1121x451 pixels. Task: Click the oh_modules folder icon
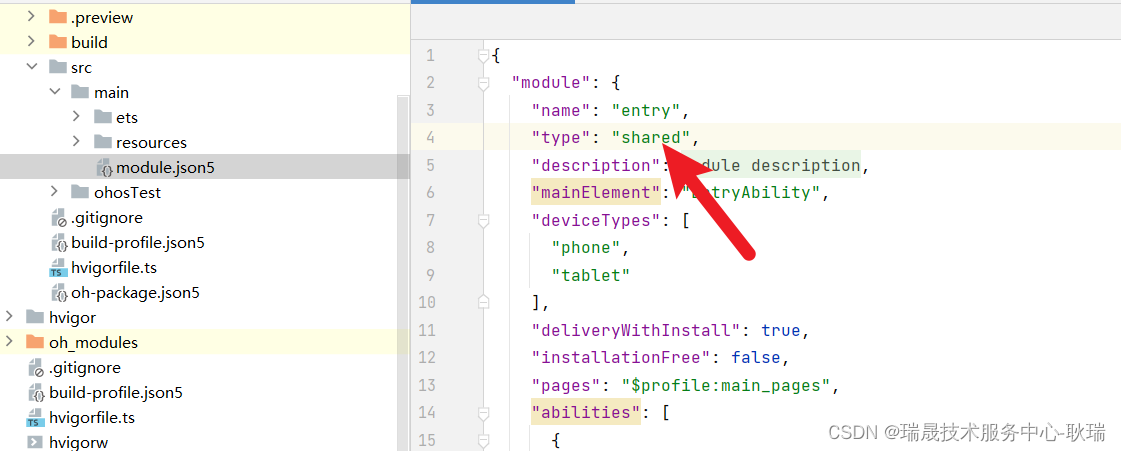(x=35, y=342)
